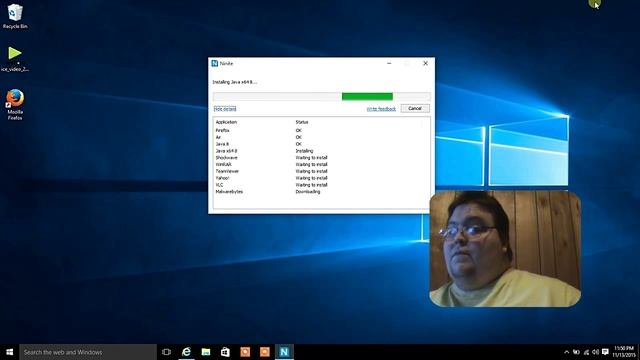Viewport: 640px width, 360px height.
Task: Open the Windows Start menu
Action: (9, 352)
